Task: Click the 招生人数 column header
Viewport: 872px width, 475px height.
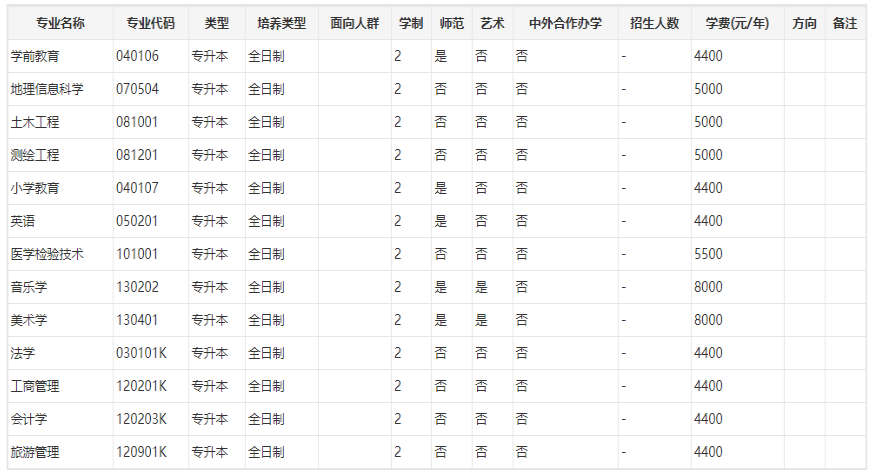Action: pos(654,23)
